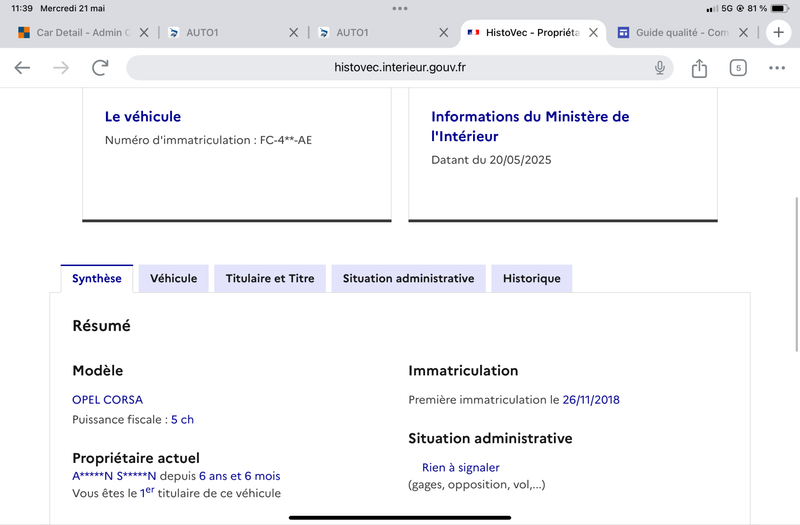This screenshot has height=525, width=800.
Task: Click the page vertical scrollbar
Action: (796, 274)
